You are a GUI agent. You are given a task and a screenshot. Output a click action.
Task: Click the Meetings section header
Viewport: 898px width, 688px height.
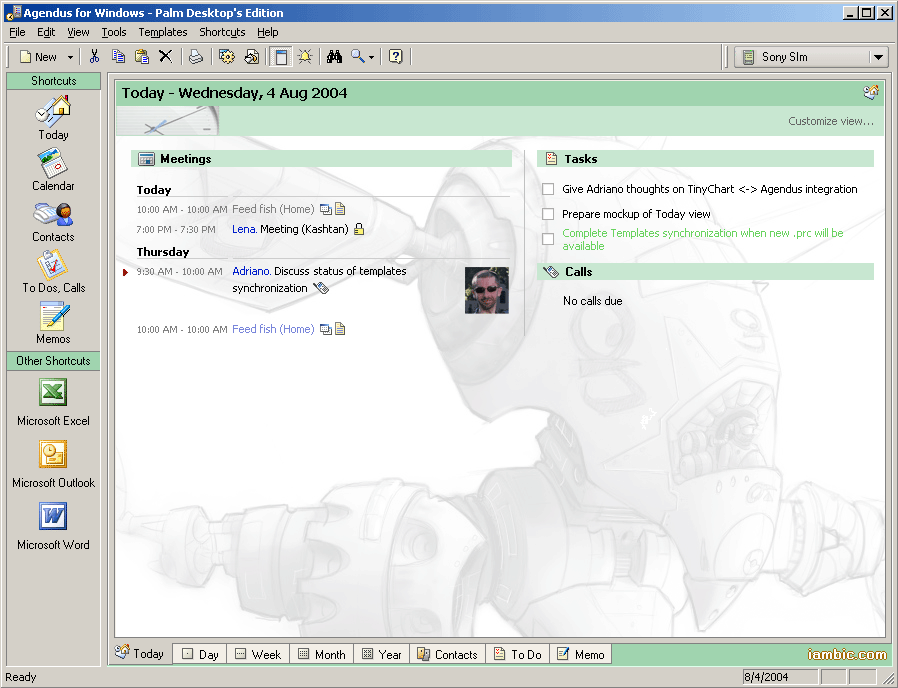click(321, 159)
